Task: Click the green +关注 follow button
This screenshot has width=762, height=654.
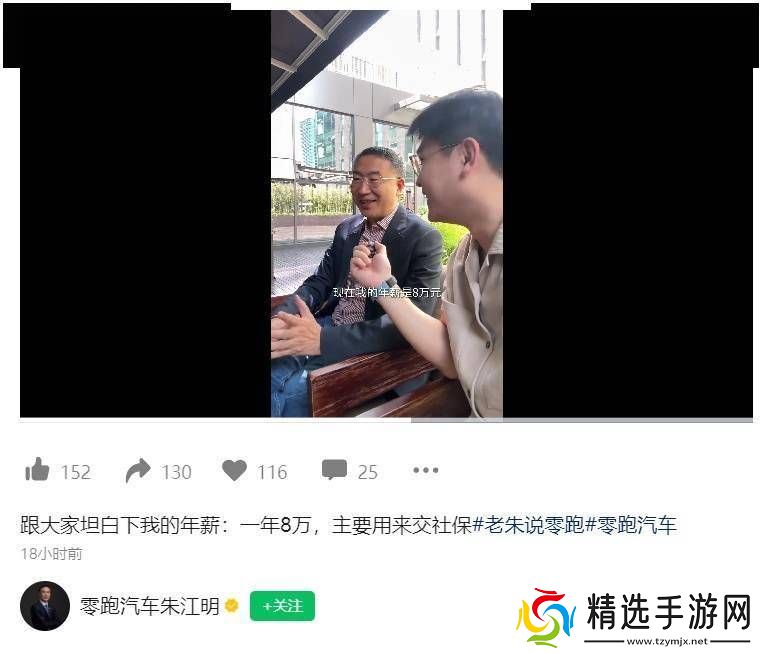Action: click(x=282, y=606)
